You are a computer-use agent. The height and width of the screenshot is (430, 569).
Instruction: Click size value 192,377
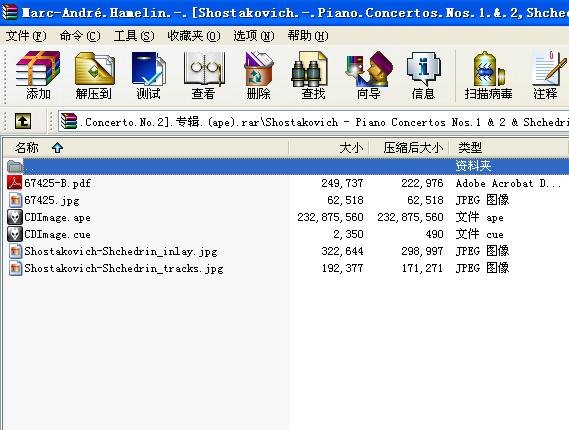[x=342, y=269]
